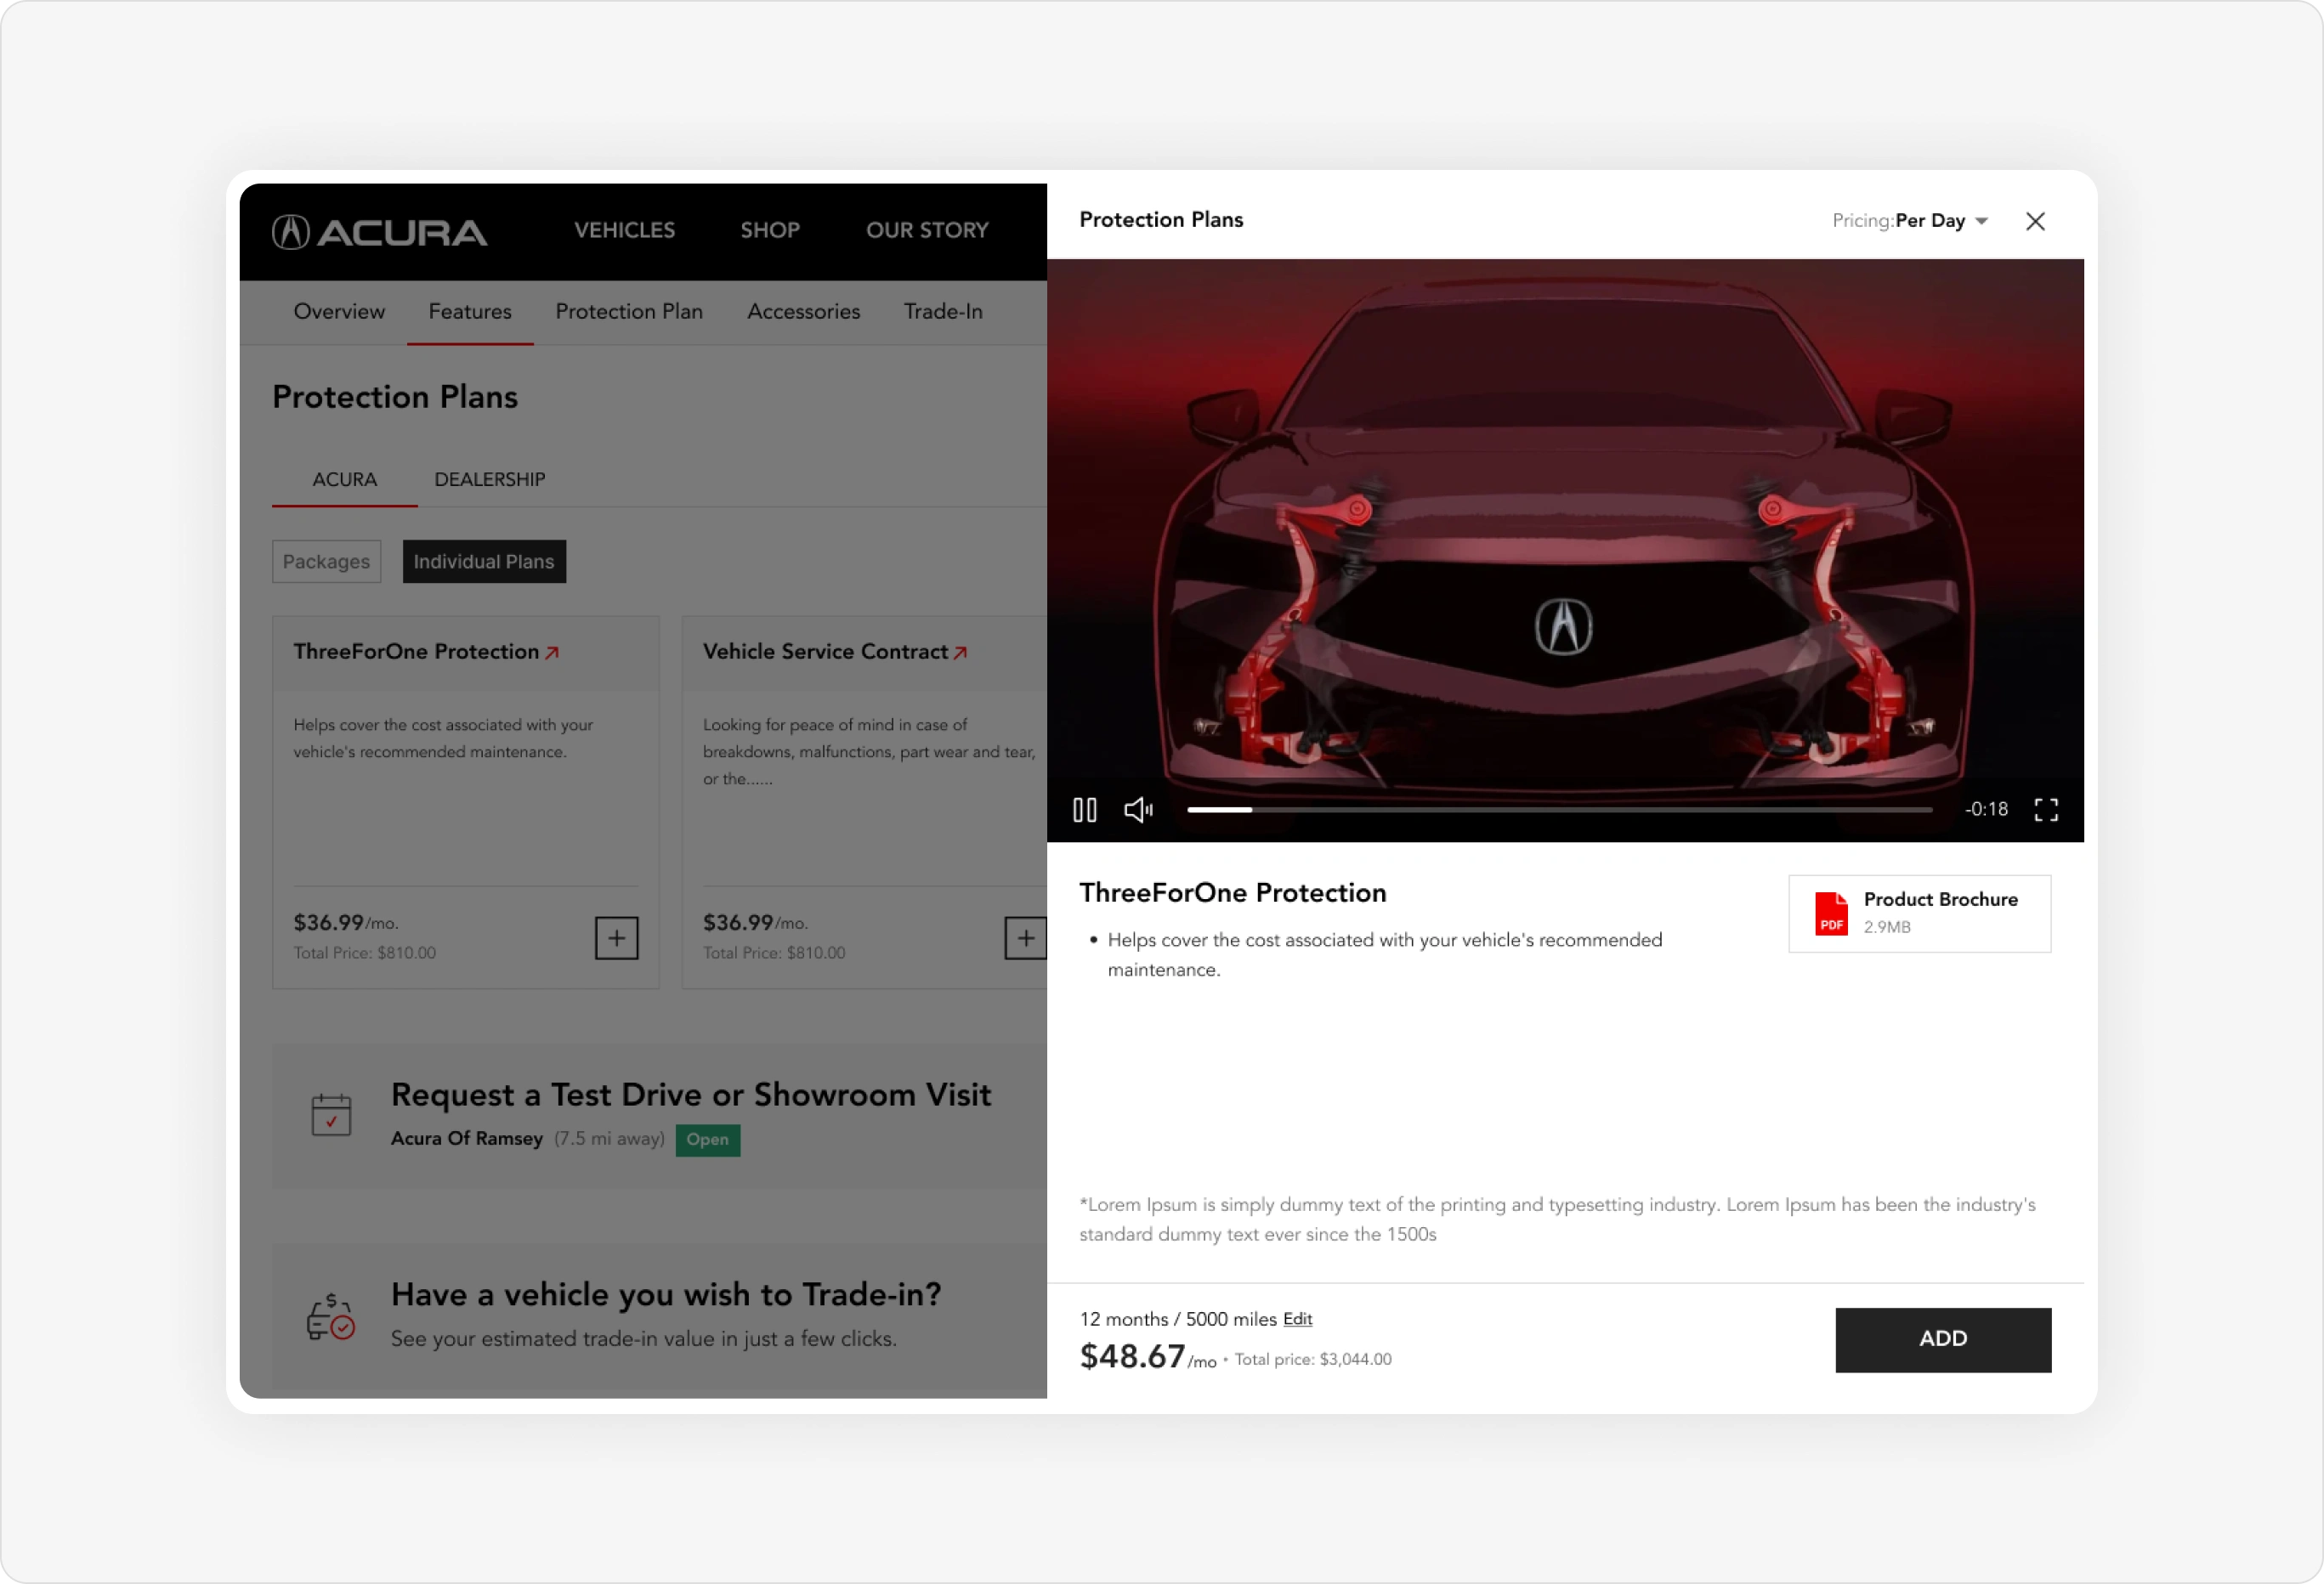2324x1584 pixels.
Task: Seek on the video progress bar
Action: tap(1559, 810)
